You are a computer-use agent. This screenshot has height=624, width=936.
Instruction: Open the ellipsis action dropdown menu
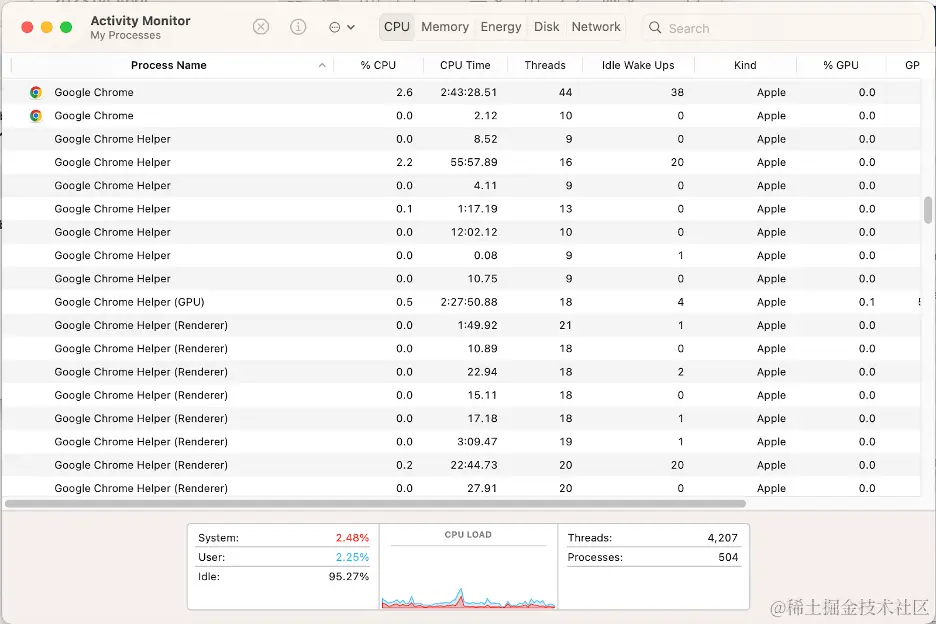click(x=342, y=27)
